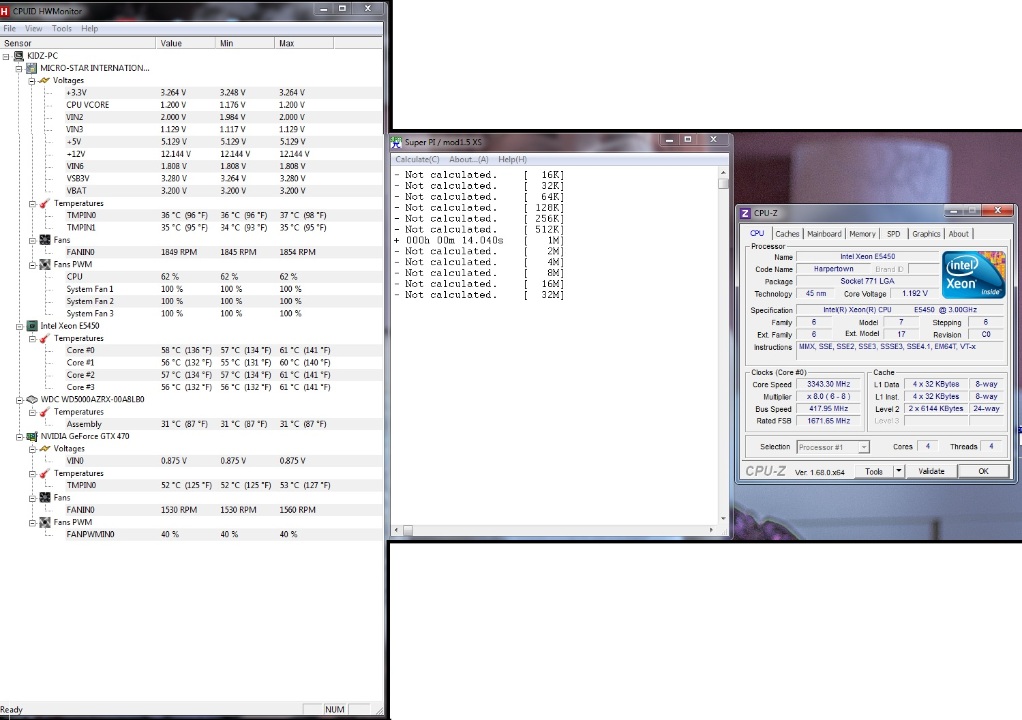Open the CPU-Z Tools dropdown arrow

[898, 471]
